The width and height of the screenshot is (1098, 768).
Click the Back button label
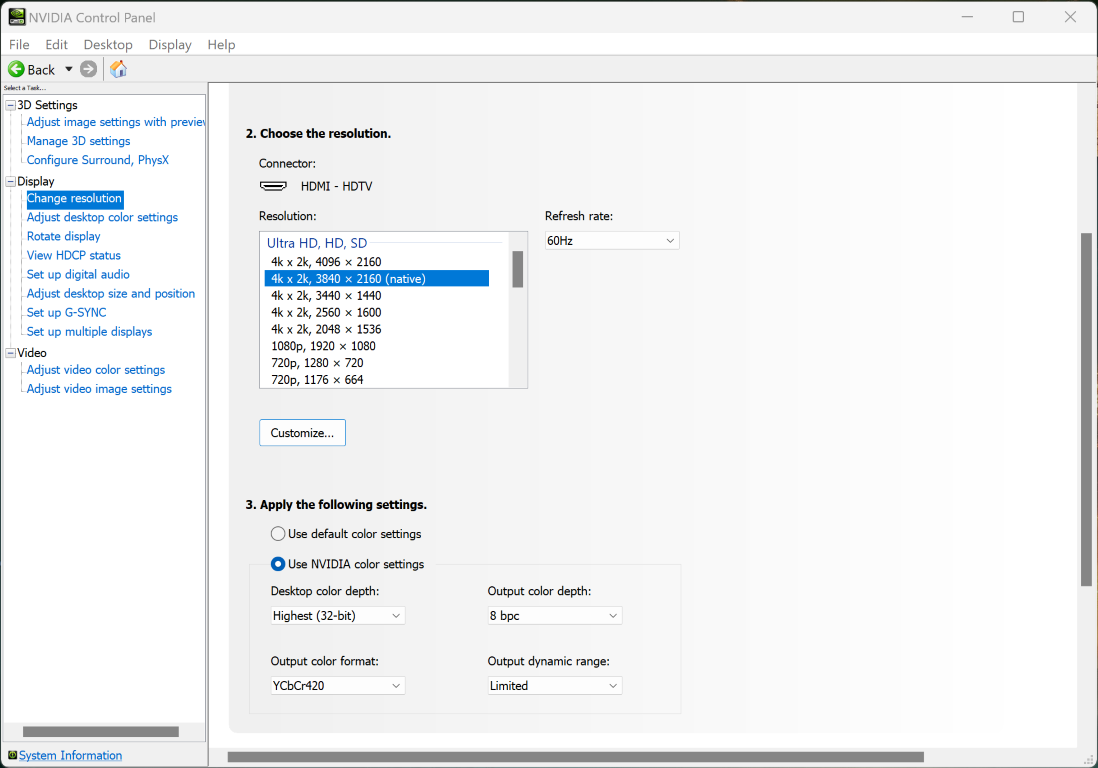41,69
